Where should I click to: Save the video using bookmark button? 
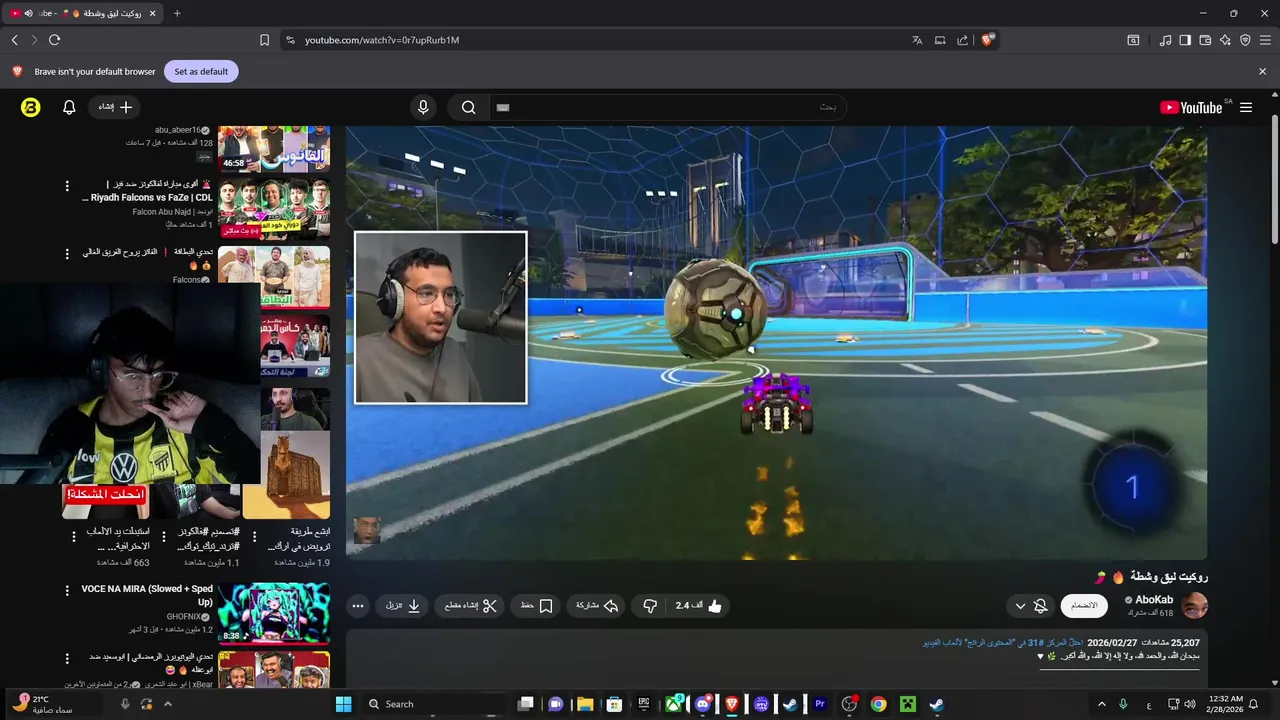(536, 606)
